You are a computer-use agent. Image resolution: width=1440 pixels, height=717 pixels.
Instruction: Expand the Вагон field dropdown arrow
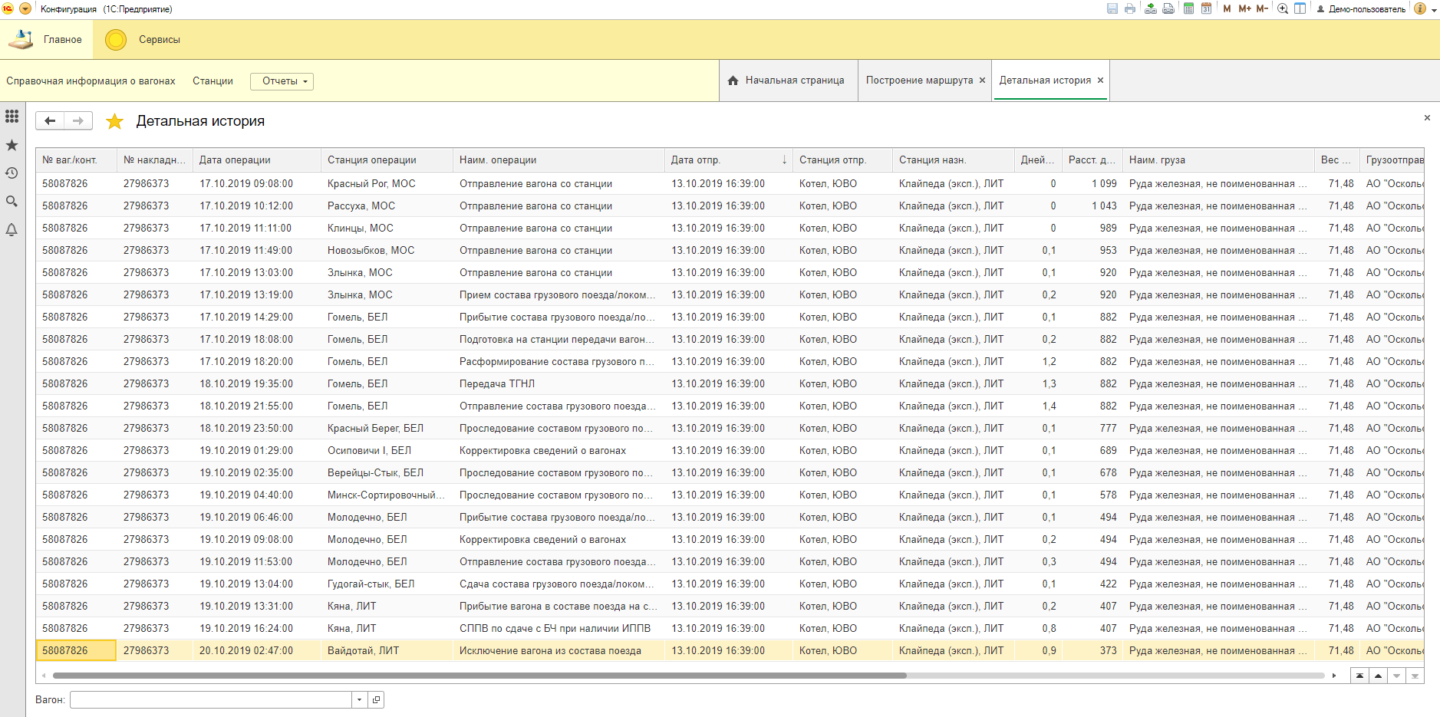pyautogui.click(x=360, y=700)
